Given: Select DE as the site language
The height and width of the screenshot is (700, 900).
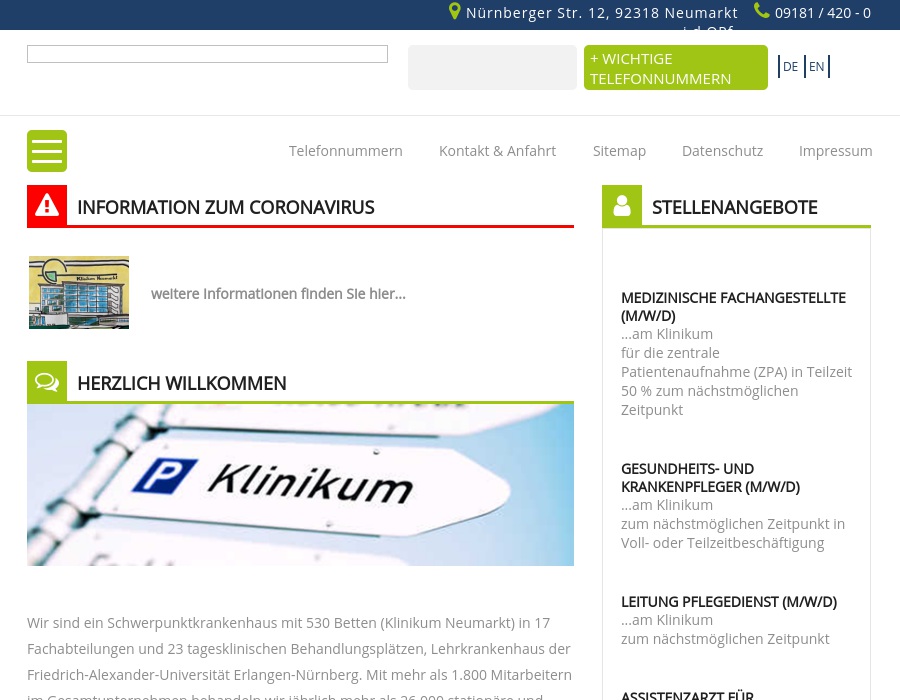Looking at the screenshot, I should click(790, 66).
